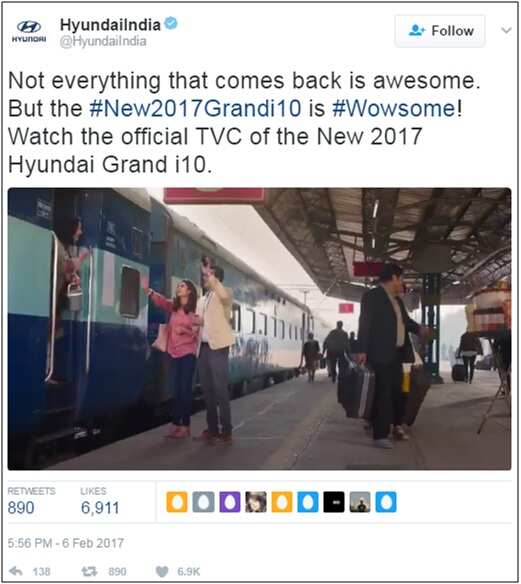The image size is (521, 584).
Task: View the 6,911 likes list
Action: pos(100,501)
